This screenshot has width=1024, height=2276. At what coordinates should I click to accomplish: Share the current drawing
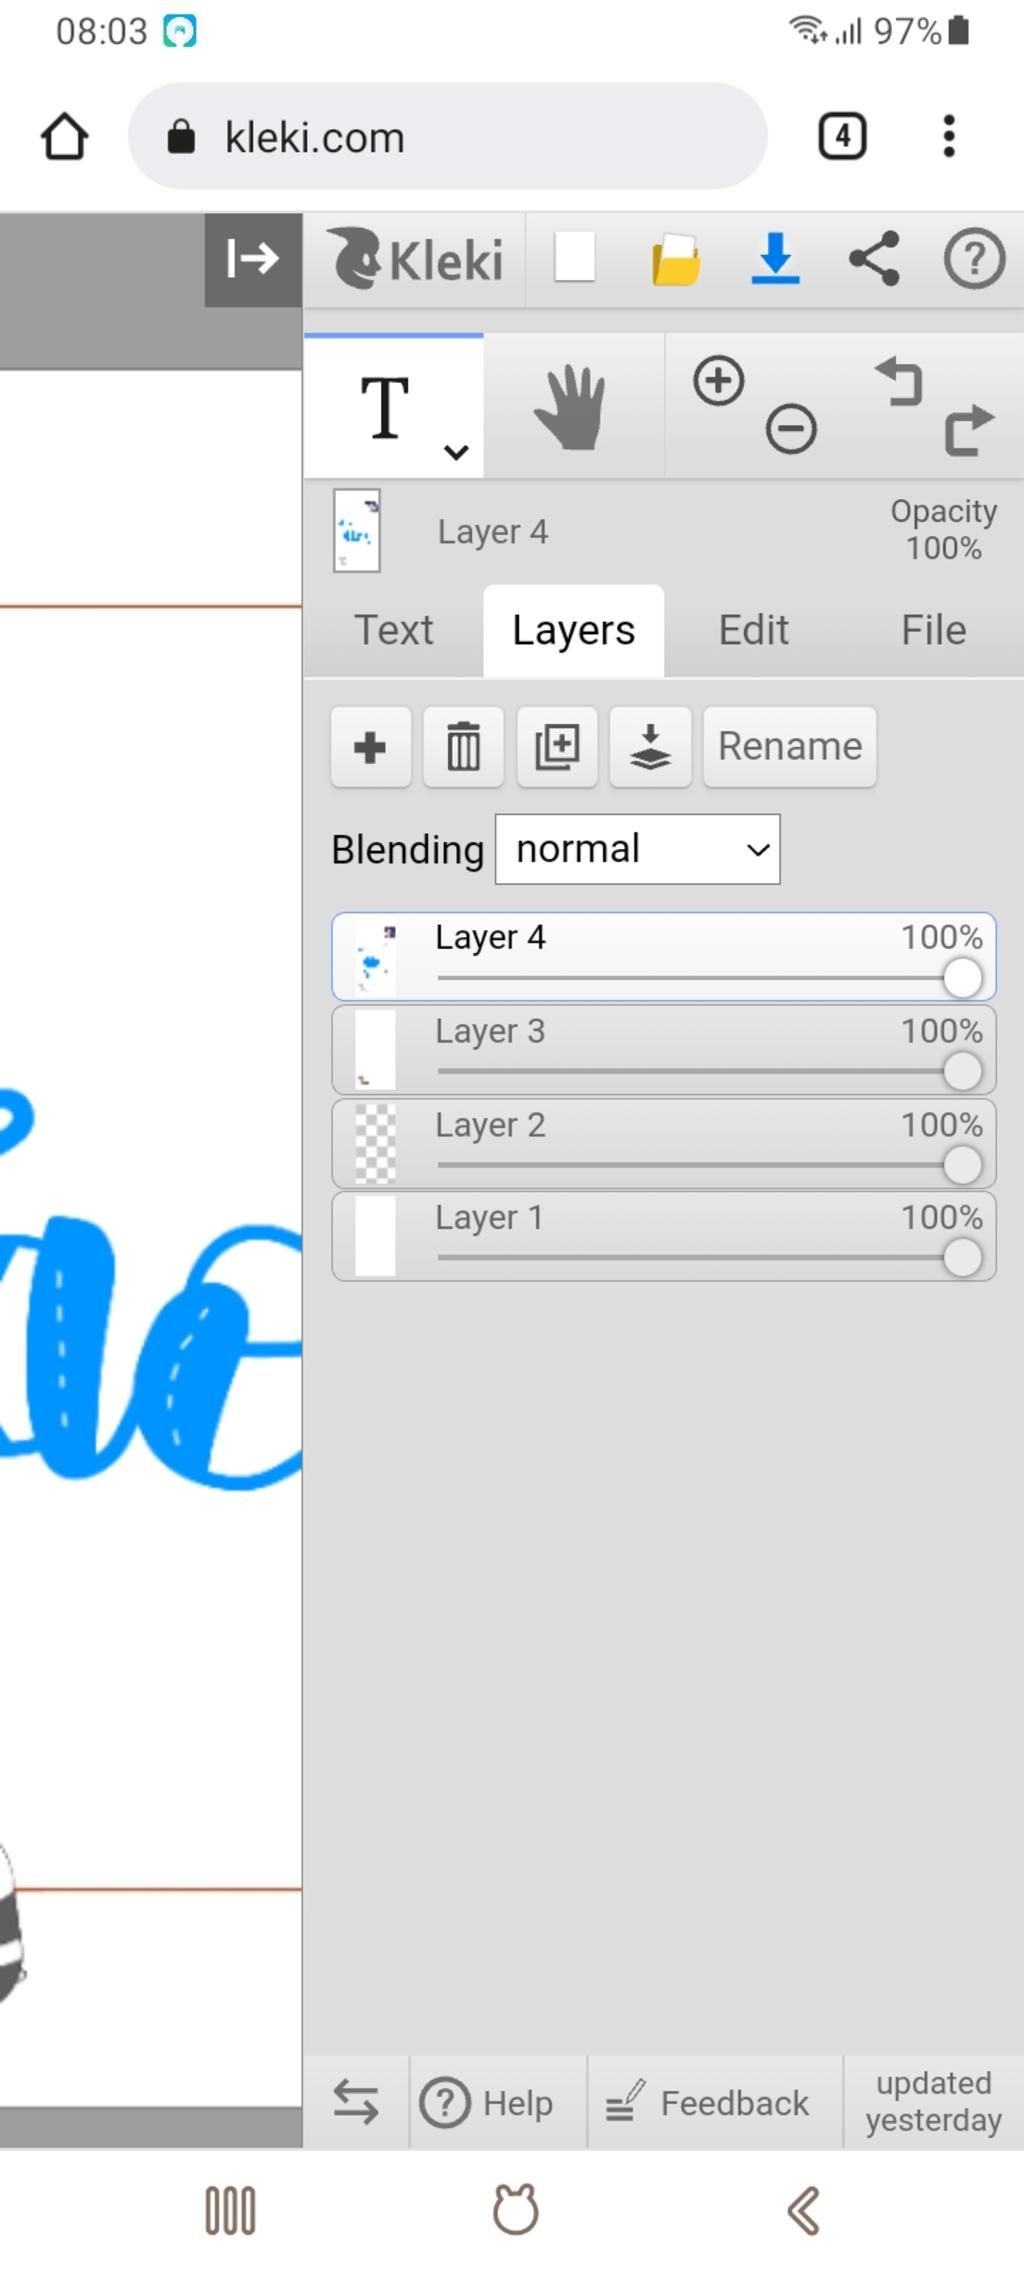tap(875, 259)
